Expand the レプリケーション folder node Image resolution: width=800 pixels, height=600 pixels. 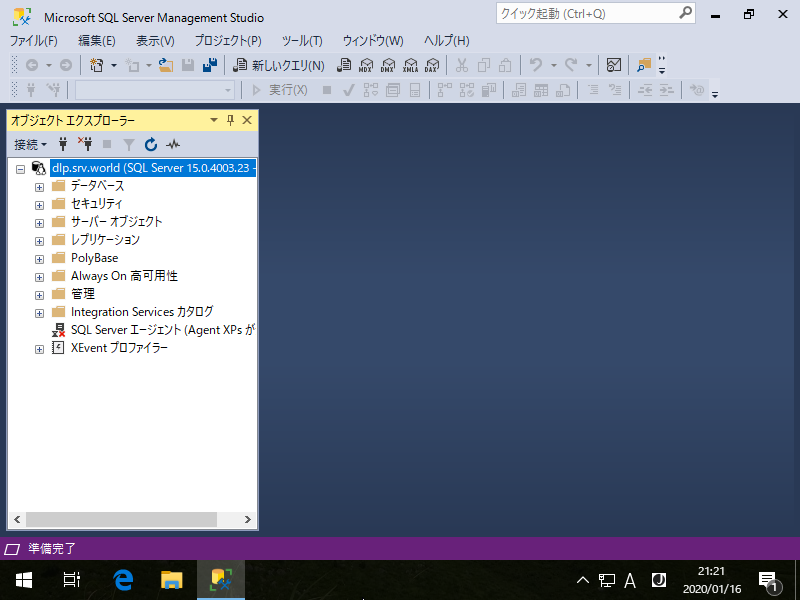pos(39,241)
